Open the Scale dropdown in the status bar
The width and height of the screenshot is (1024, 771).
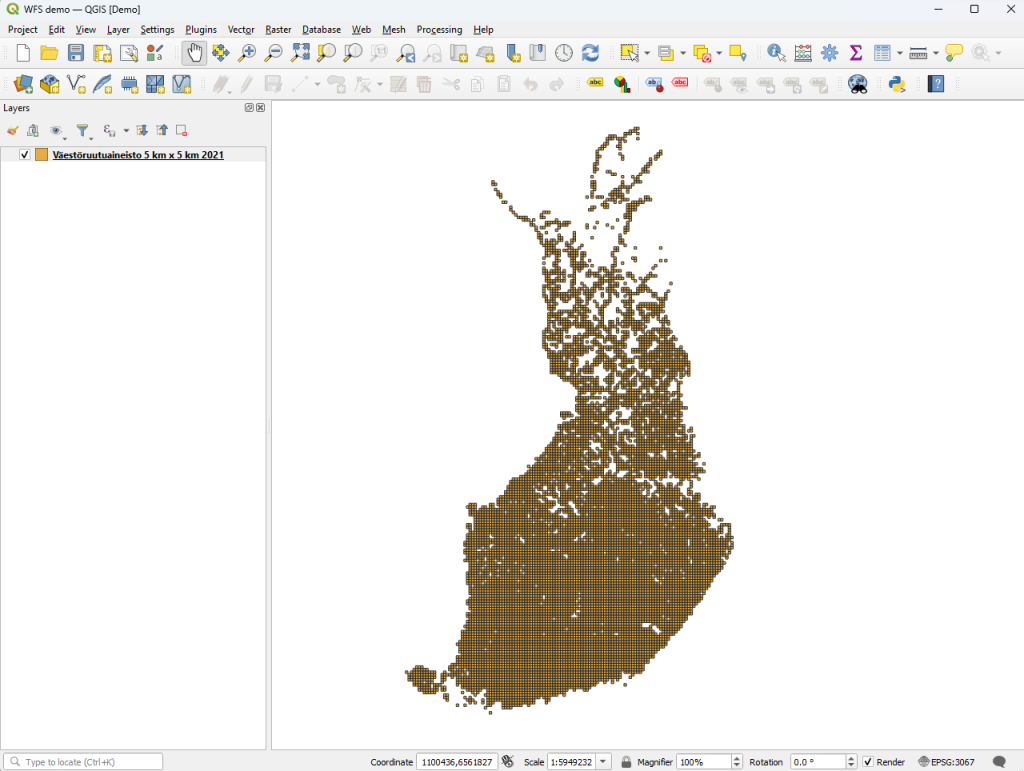click(603, 761)
